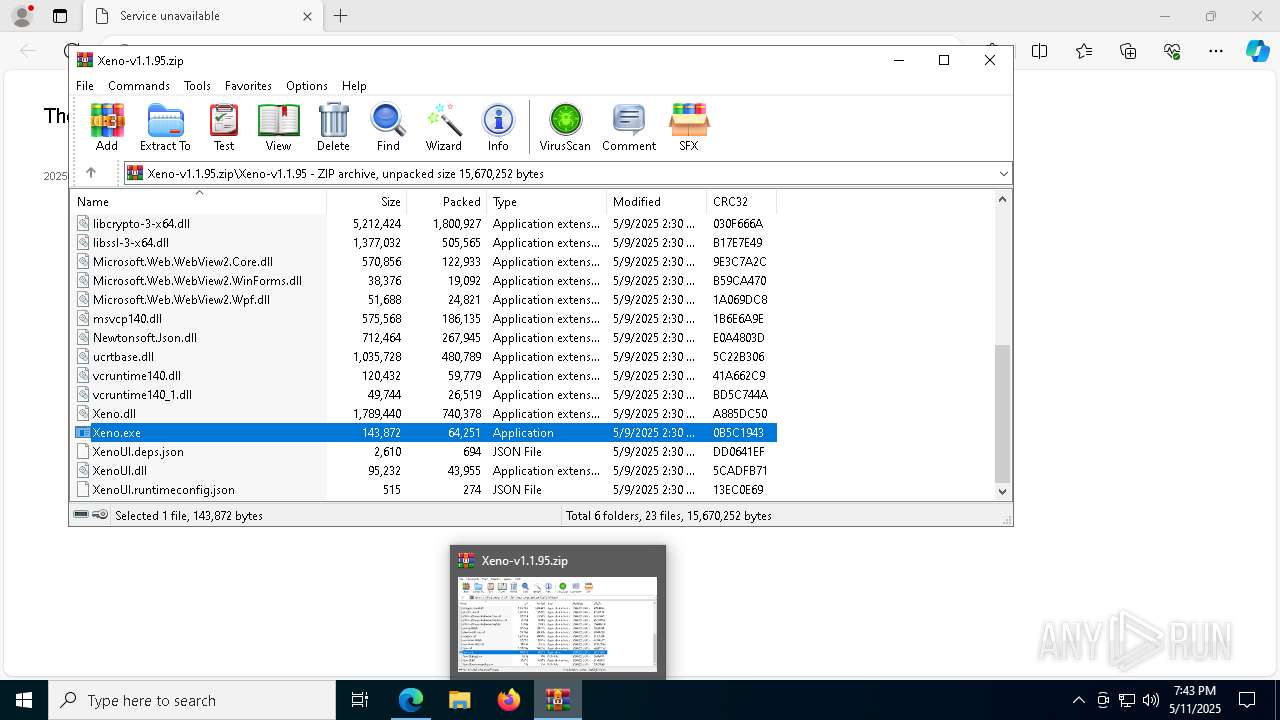Image resolution: width=1280 pixels, height=720 pixels.
Task: Open the Favorites menu
Action: [x=248, y=86]
